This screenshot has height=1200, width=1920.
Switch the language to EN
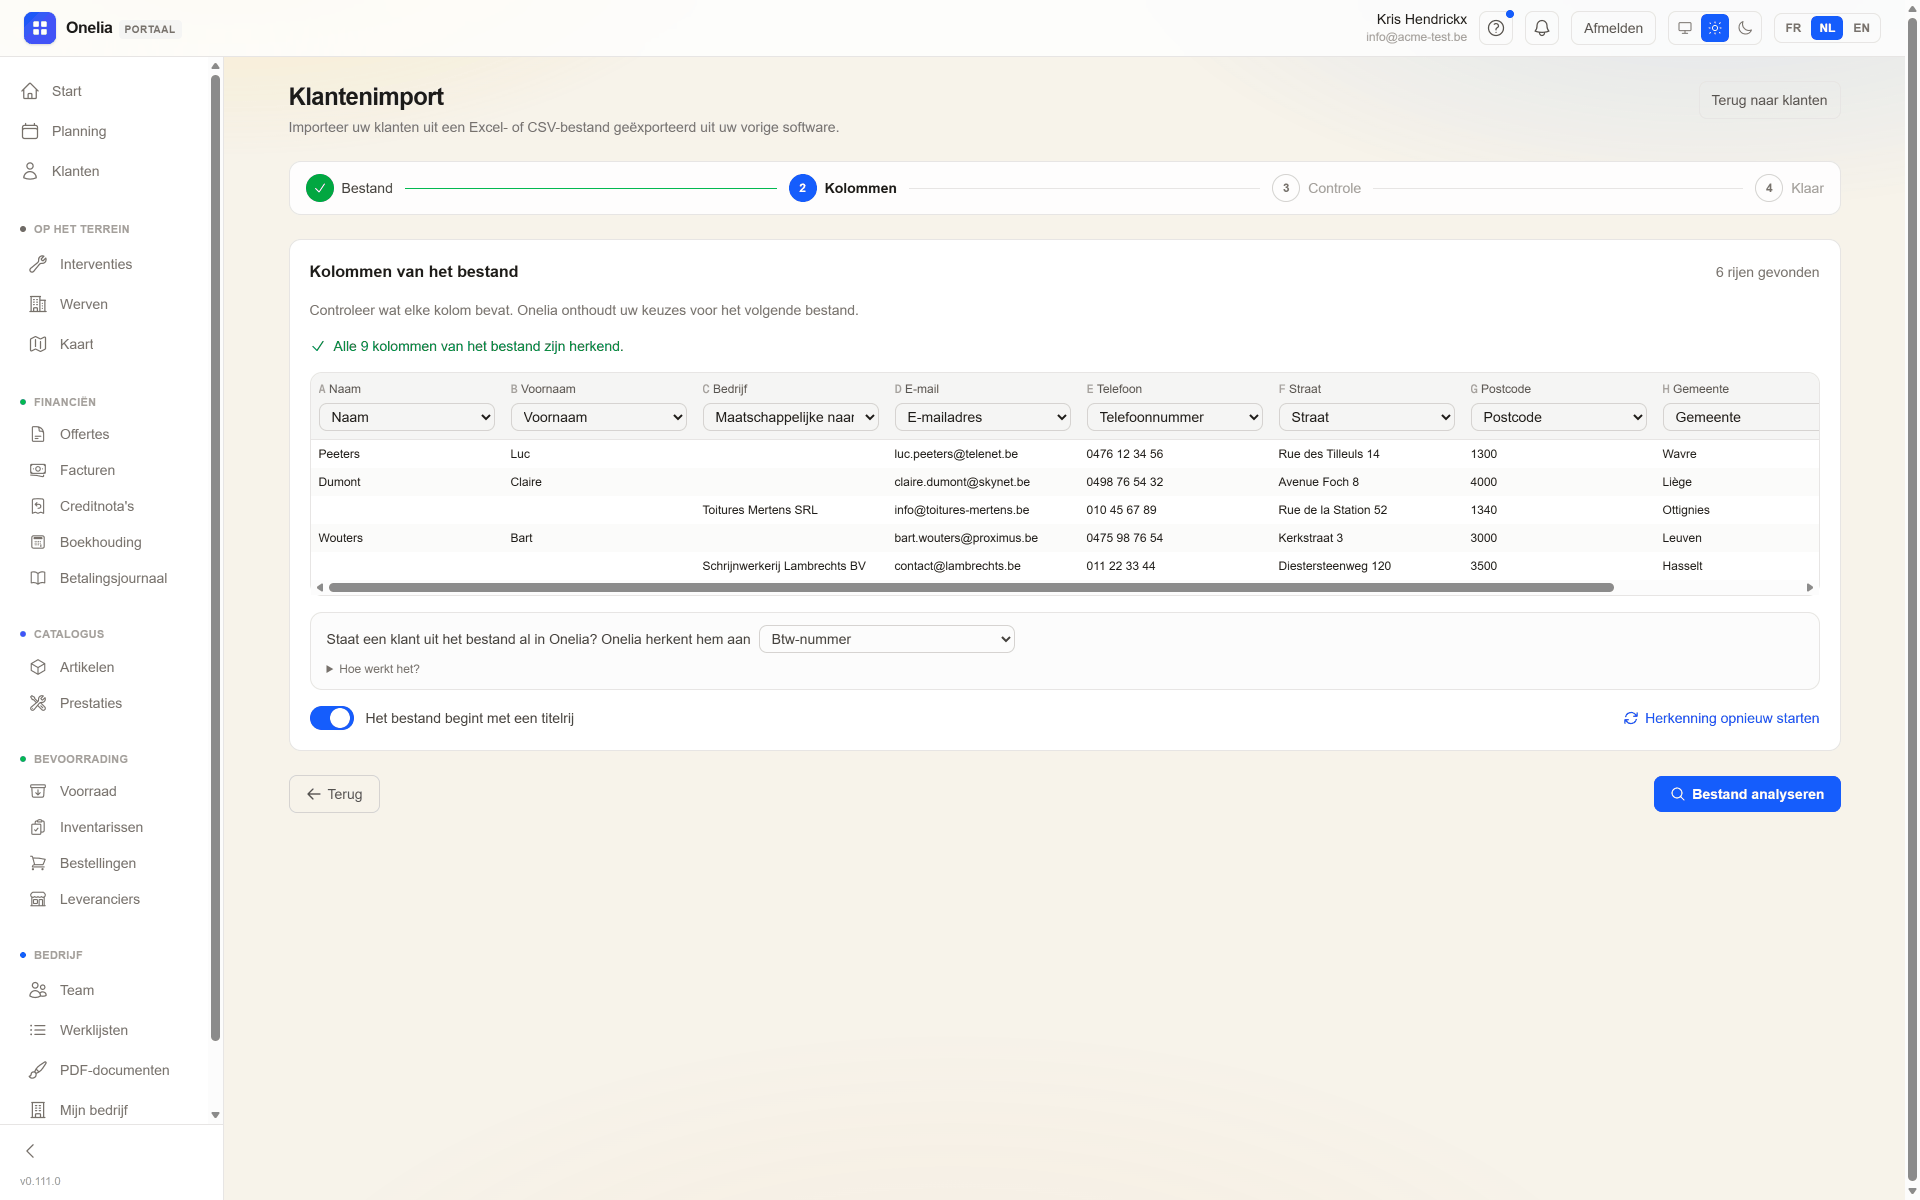point(1861,28)
